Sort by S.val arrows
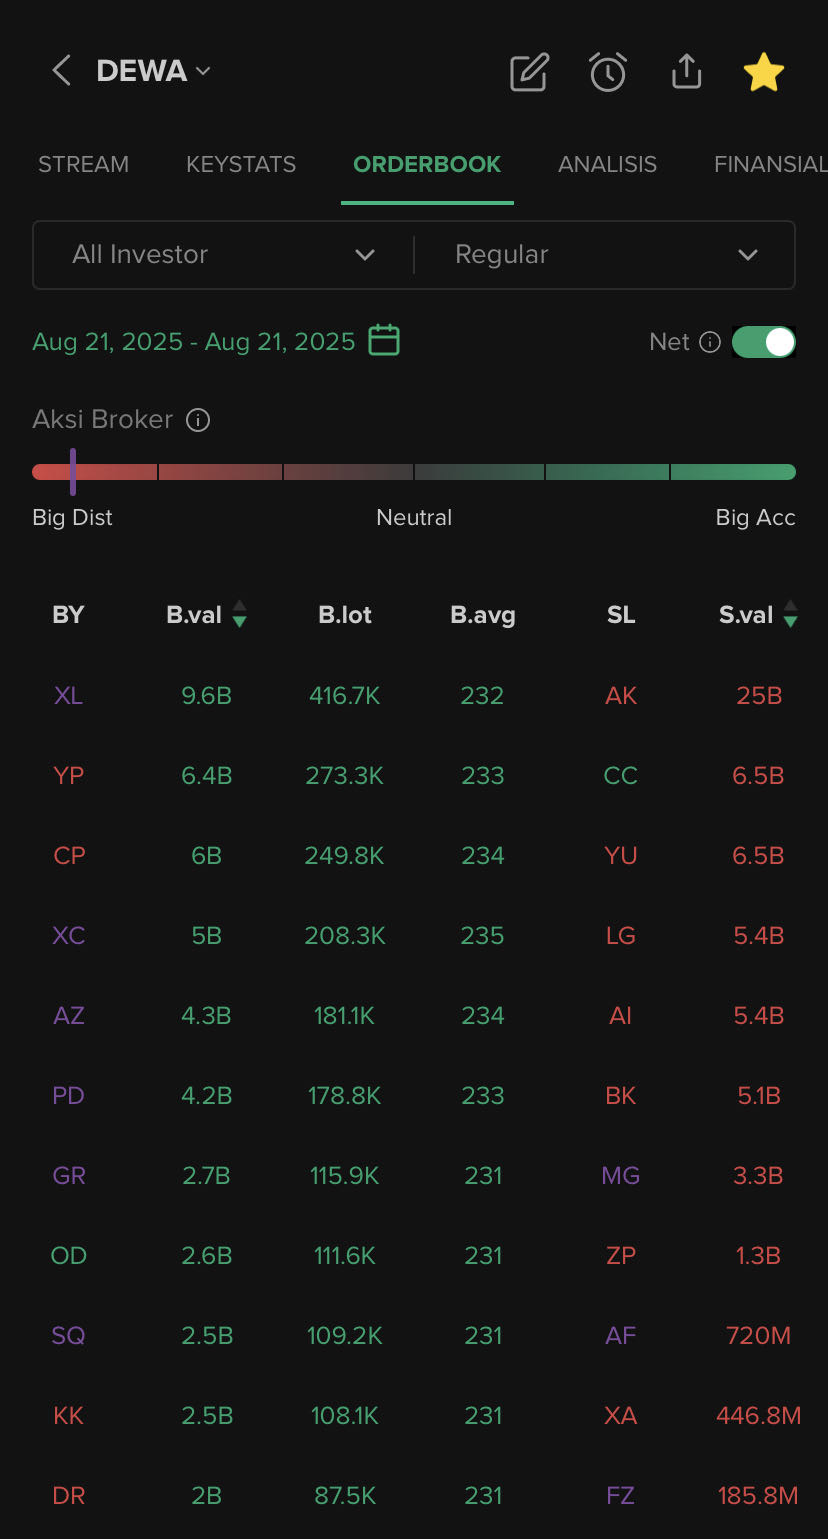The height and width of the screenshot is (1539, 828). (791, 614)
